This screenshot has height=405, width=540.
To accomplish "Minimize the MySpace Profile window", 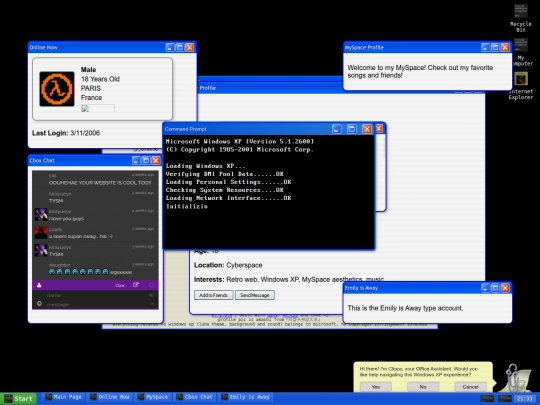I will (485, 48).
